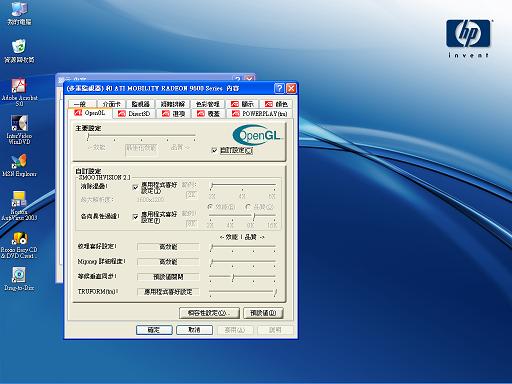This screenshot has width=512, height=384.
Task: Select the OpenGL tab
Action: 90,113
